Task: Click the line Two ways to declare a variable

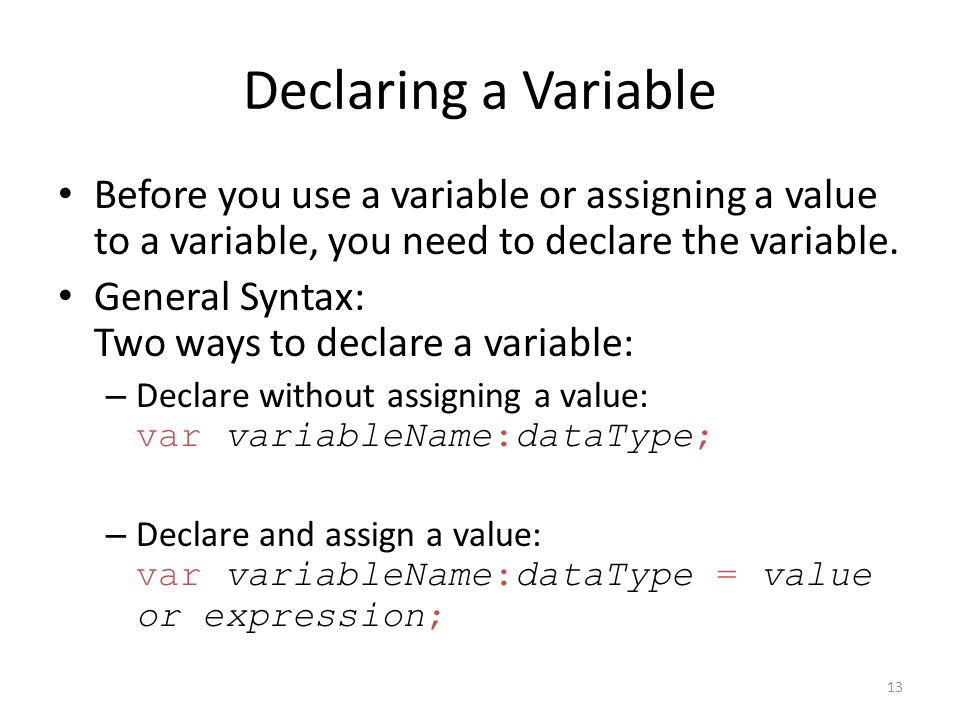Action: pyautogui.click(x=364, y=343)
